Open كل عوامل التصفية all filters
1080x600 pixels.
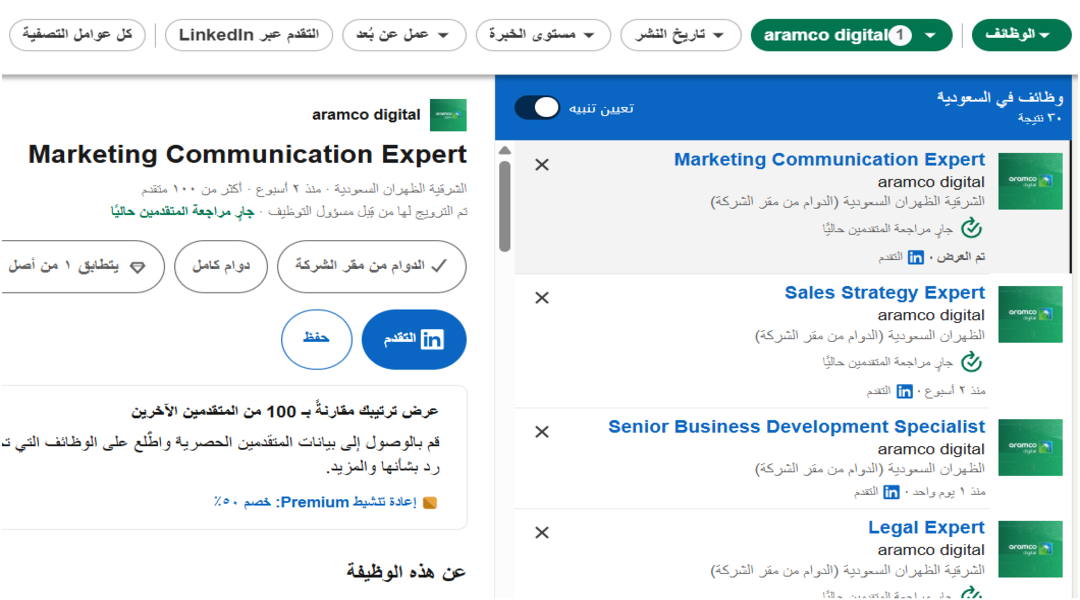(x=77, y=35)
